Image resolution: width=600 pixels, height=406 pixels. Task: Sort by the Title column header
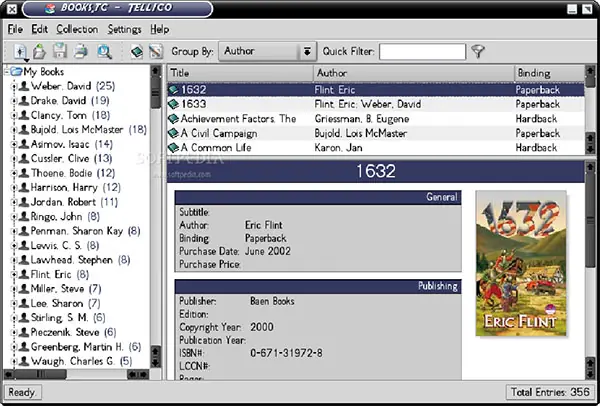coord(240,73)
